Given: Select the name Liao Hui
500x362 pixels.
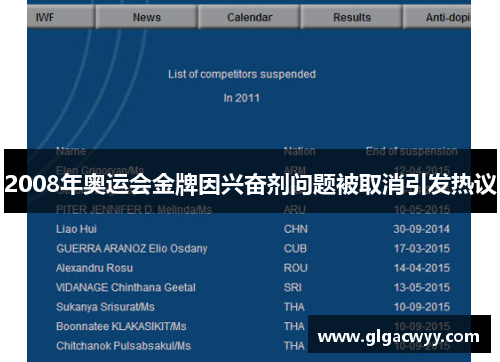Looking at the screenshot, I should point(76,229).
